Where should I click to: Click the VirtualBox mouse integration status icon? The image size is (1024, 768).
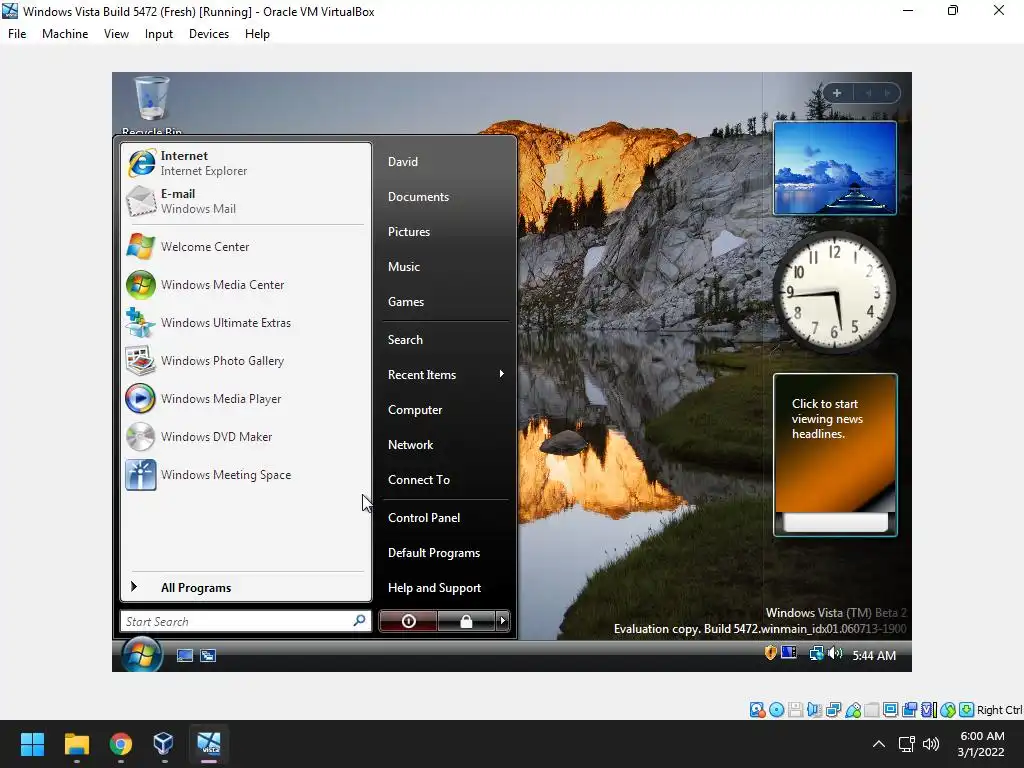tap(948, 710)
